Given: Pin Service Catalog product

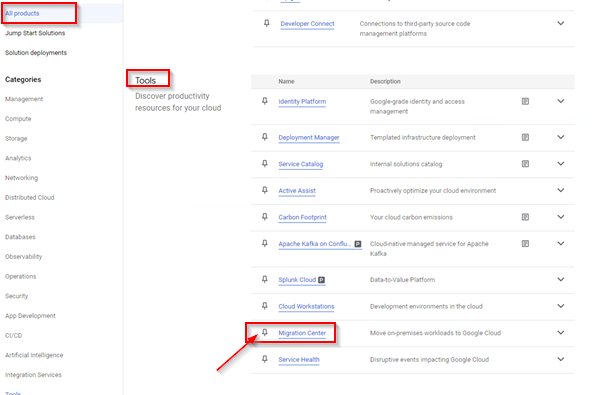Looking at the screenshot, I should coord(265,164).
